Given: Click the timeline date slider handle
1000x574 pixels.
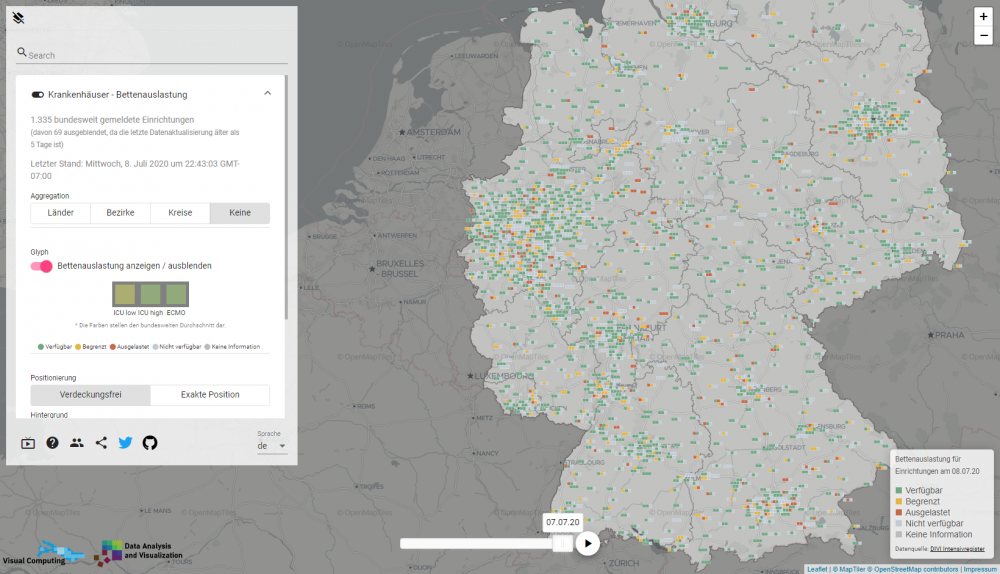Looking at the screenshot, I should 562,543.
